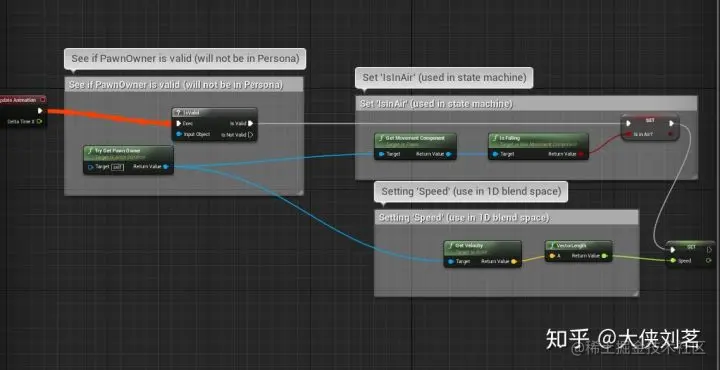Click the Speed input pin on SET node
720x370 pixels.
click(x=673, y=261)
